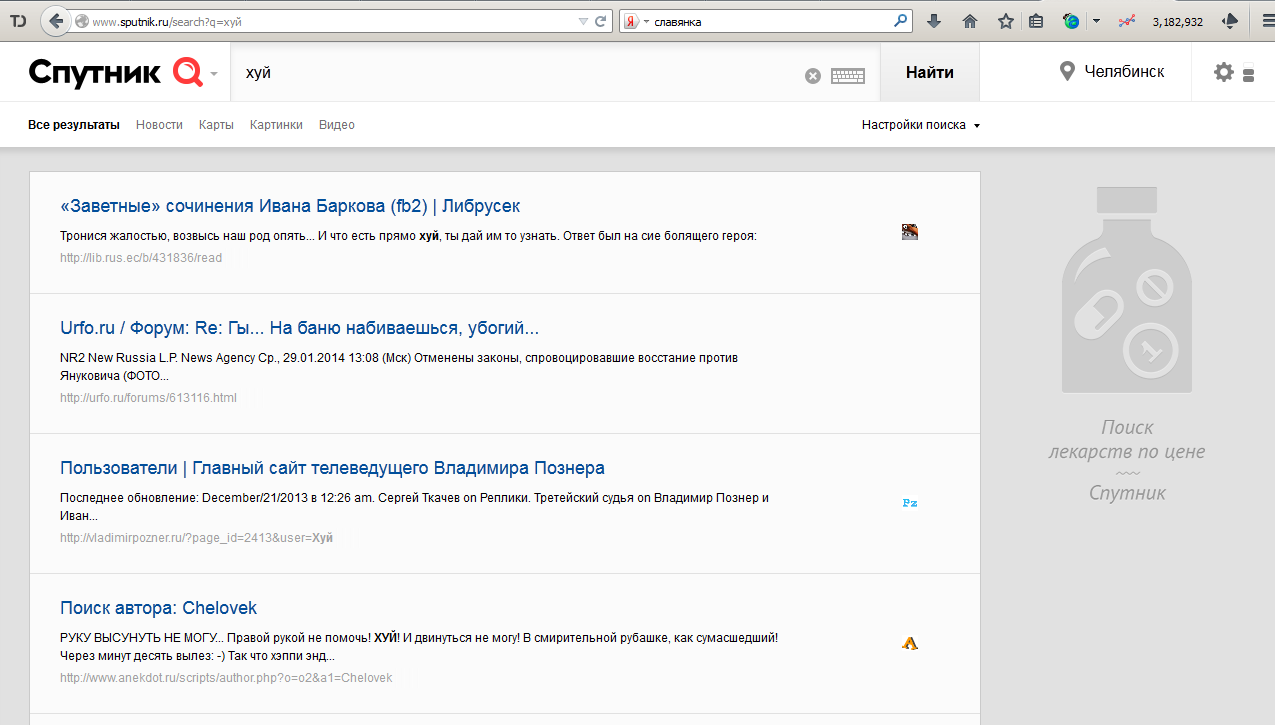Image resolution: width=1275 pixels, height=725 pixels.
Task: Select Все результаты tab
Action: click(x=74, y=125)
